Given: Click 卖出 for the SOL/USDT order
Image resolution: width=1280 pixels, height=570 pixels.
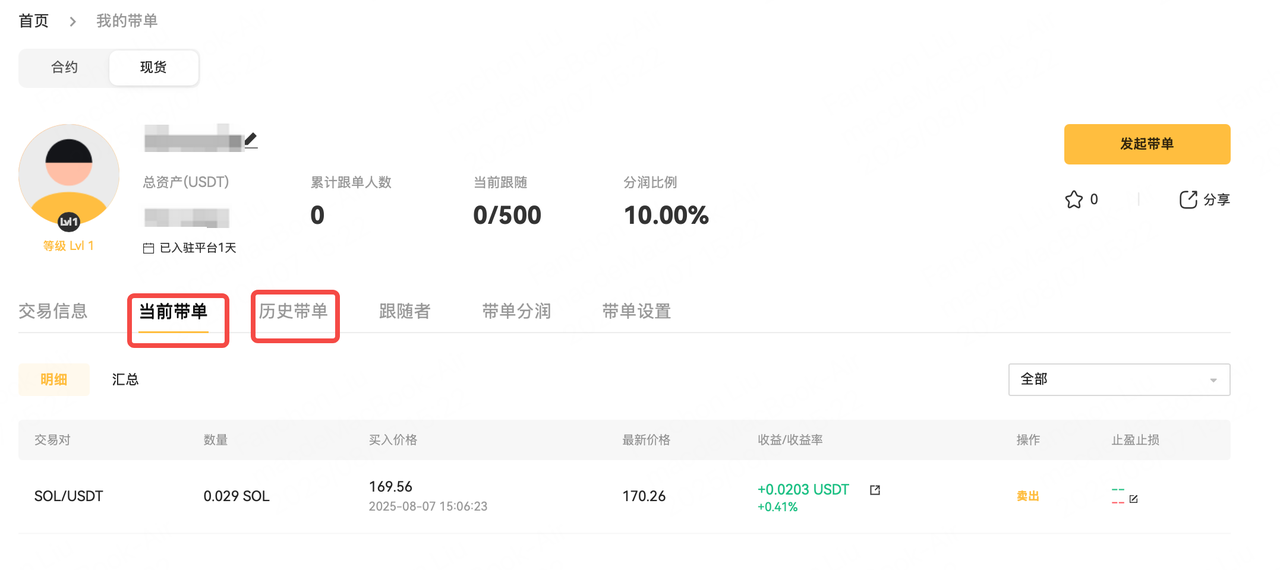Looking at the screenshot, I should pyautogui.click(x=1028, y=496).
